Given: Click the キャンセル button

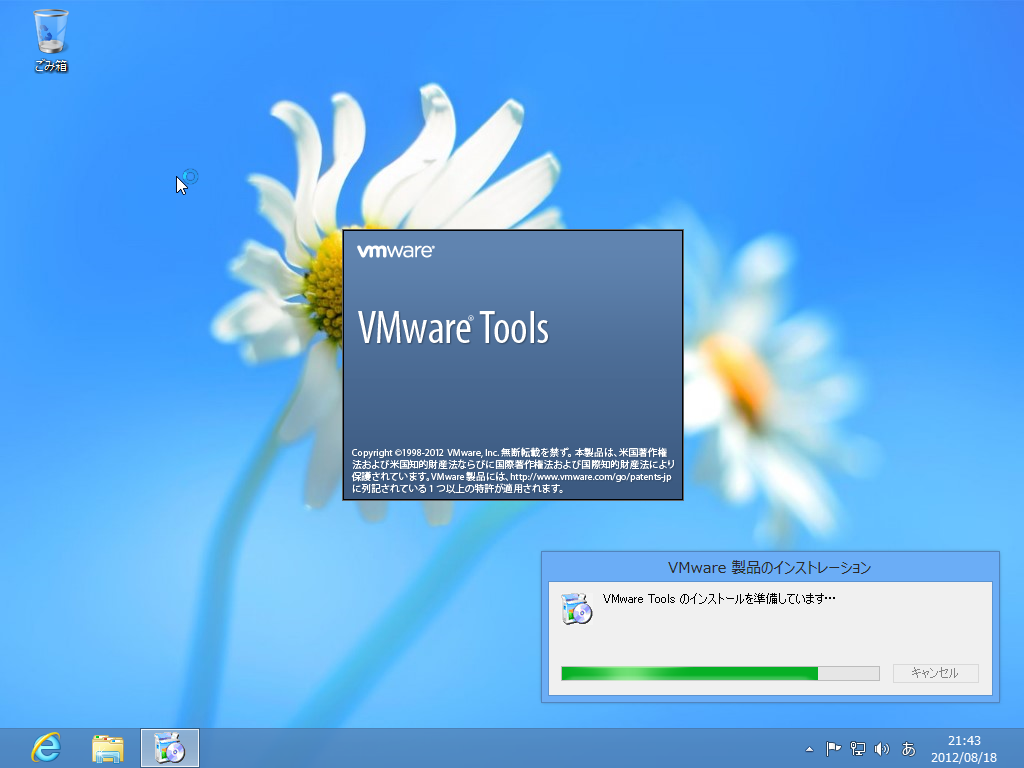Looking at the screenshot, I should (x=935, y=673).
